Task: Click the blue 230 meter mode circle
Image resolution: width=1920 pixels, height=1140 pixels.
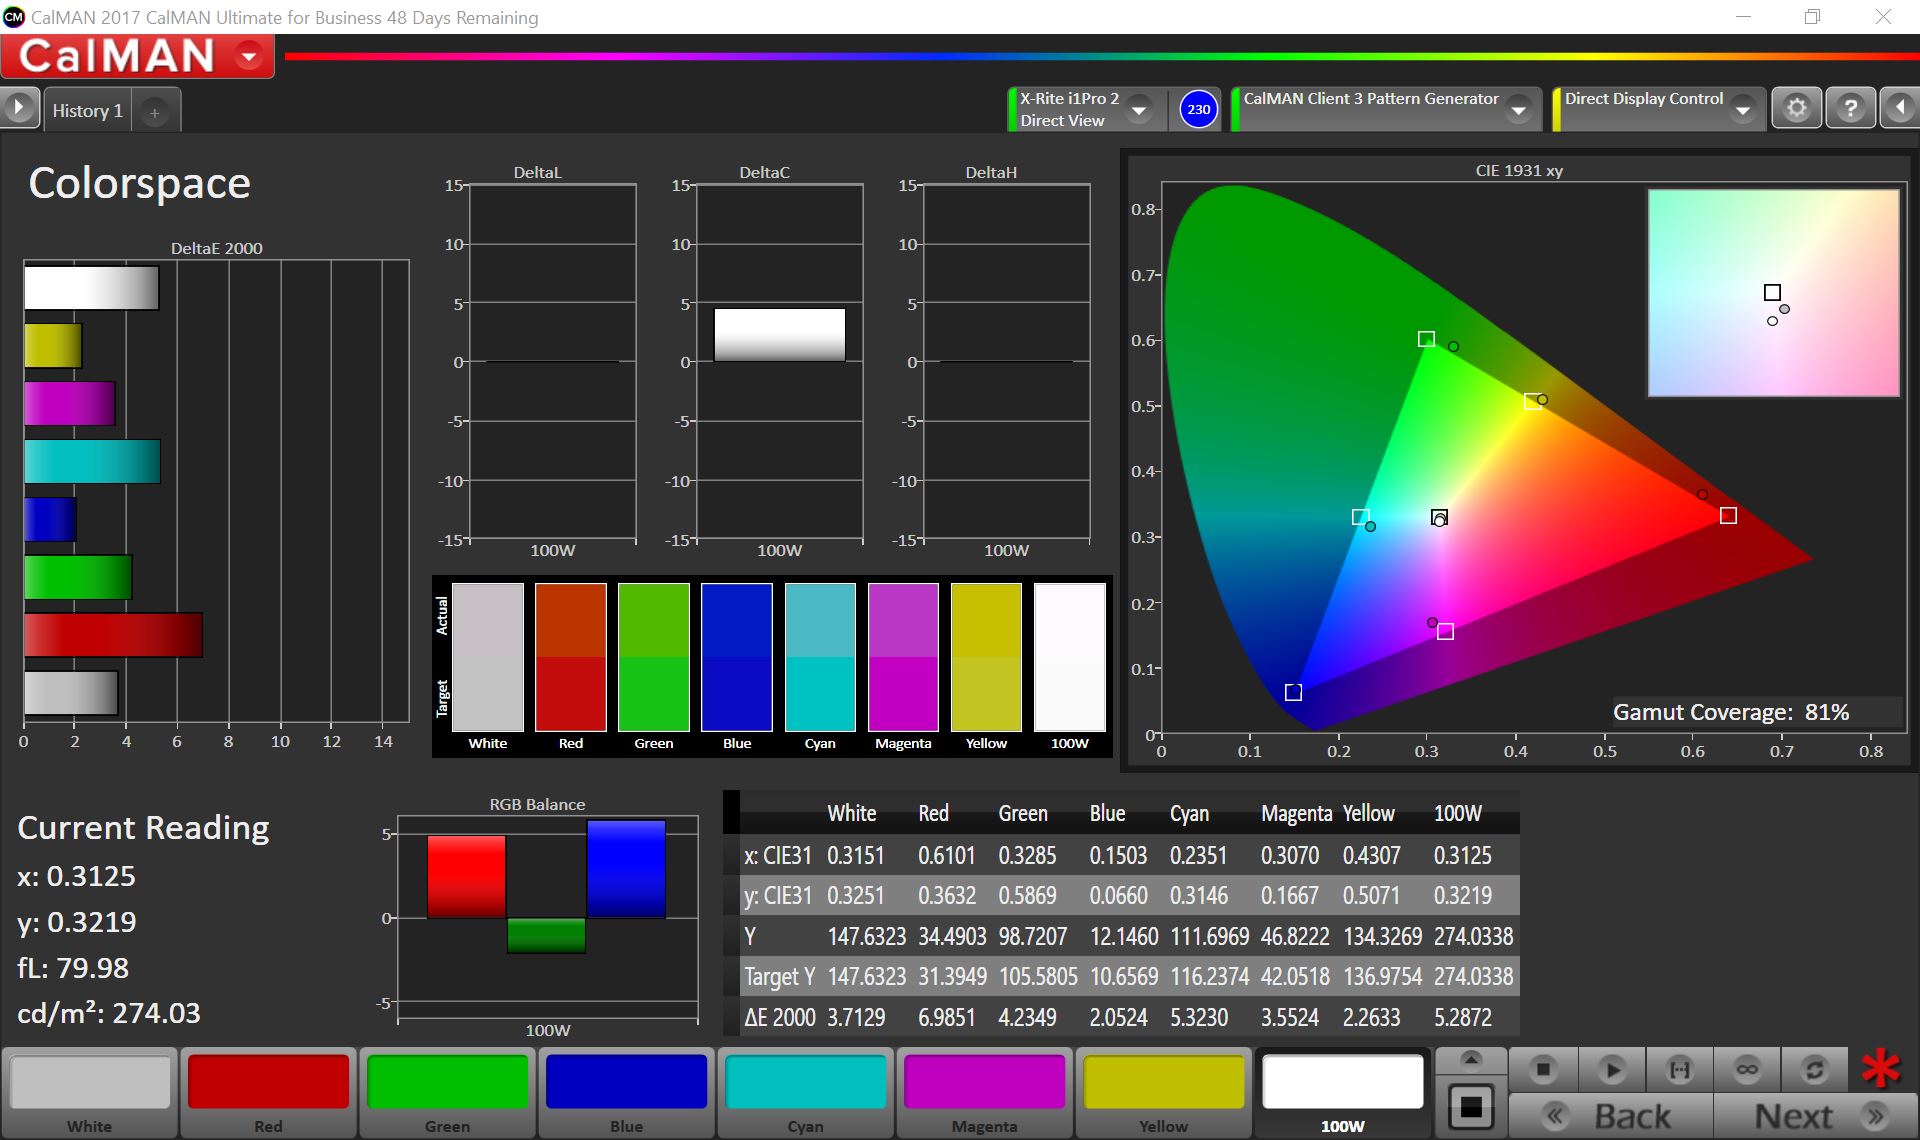Action: click(x=1198, y=109)
